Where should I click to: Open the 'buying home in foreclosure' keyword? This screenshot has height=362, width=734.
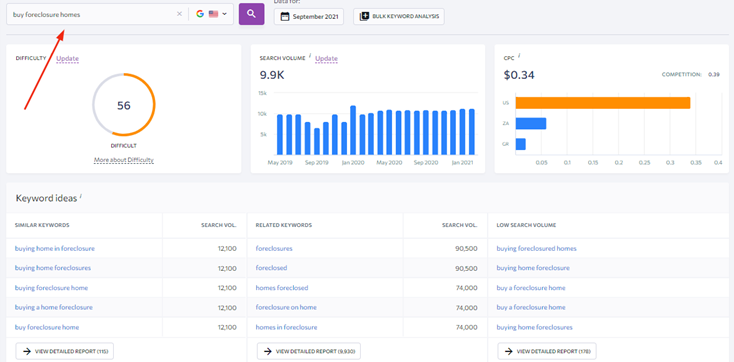coord(55,249)
